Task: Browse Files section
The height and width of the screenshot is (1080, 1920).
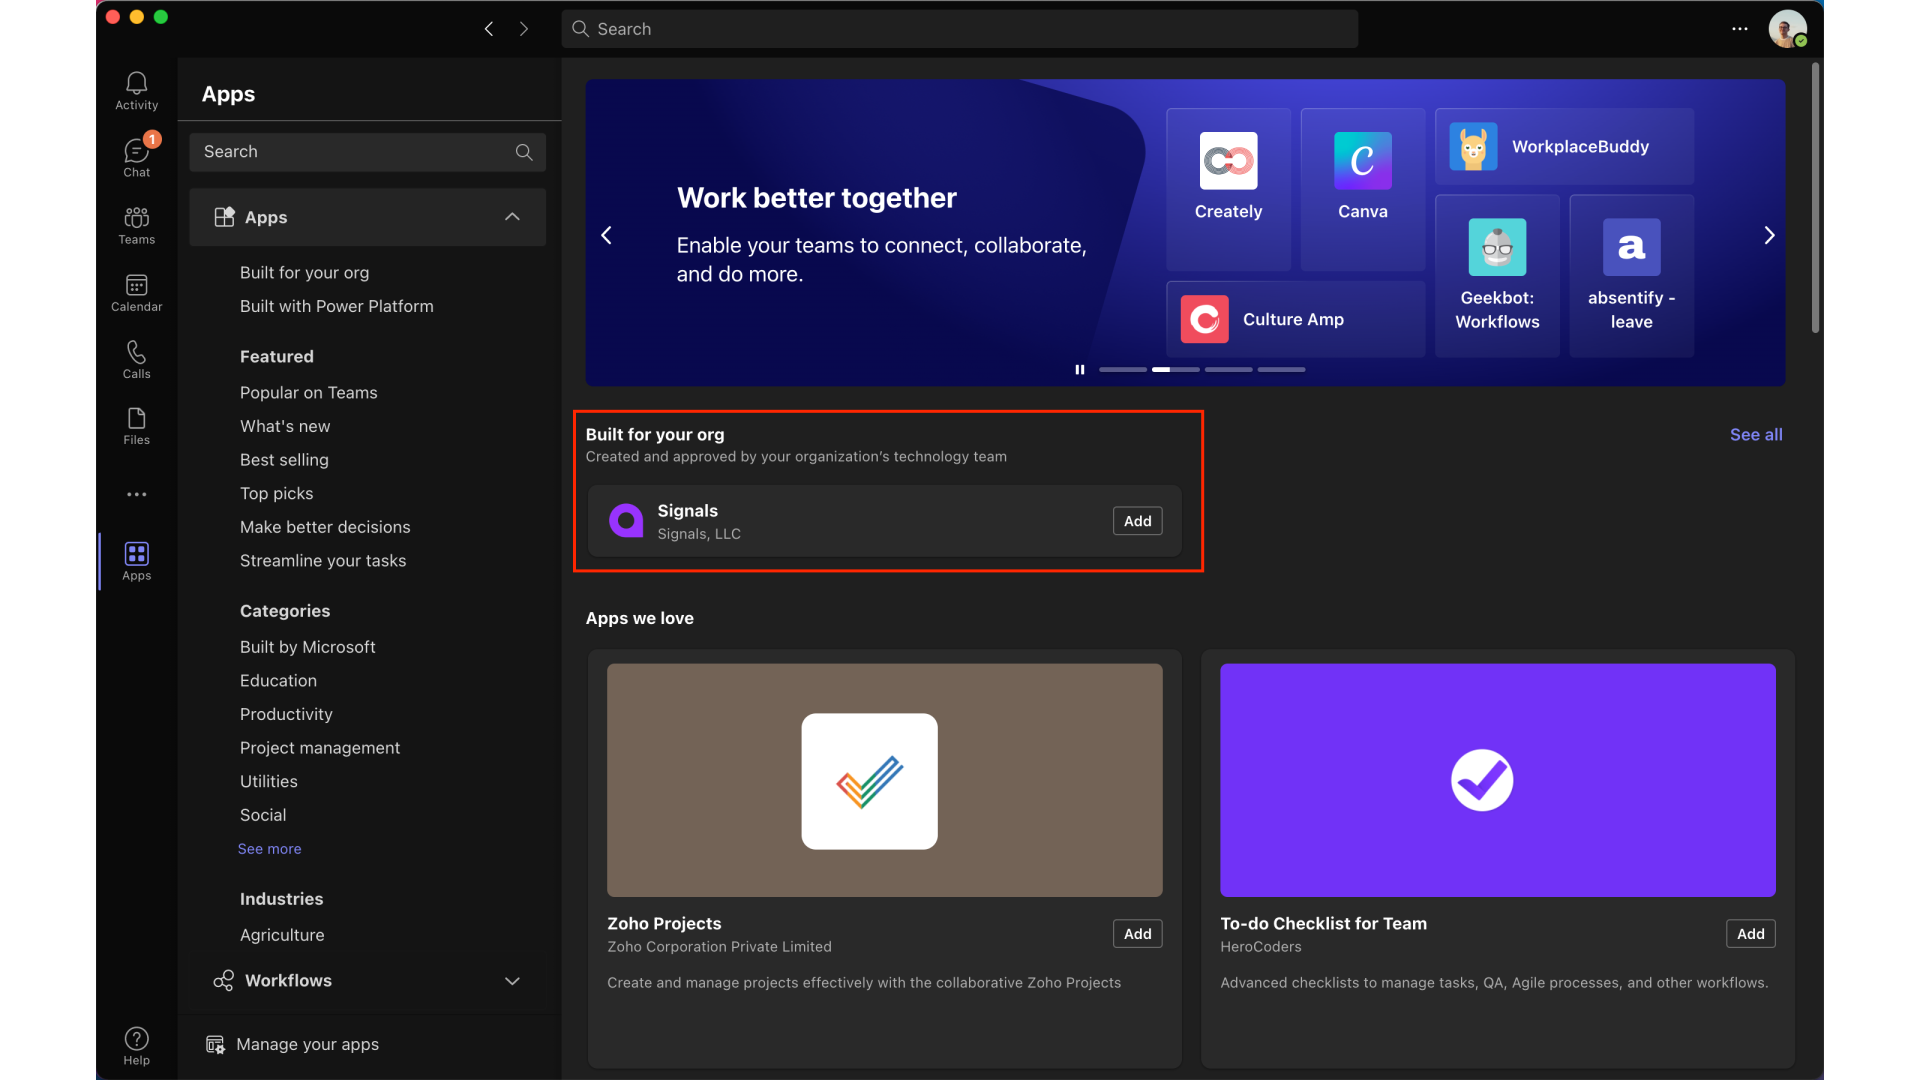Action: coord(135,426)
